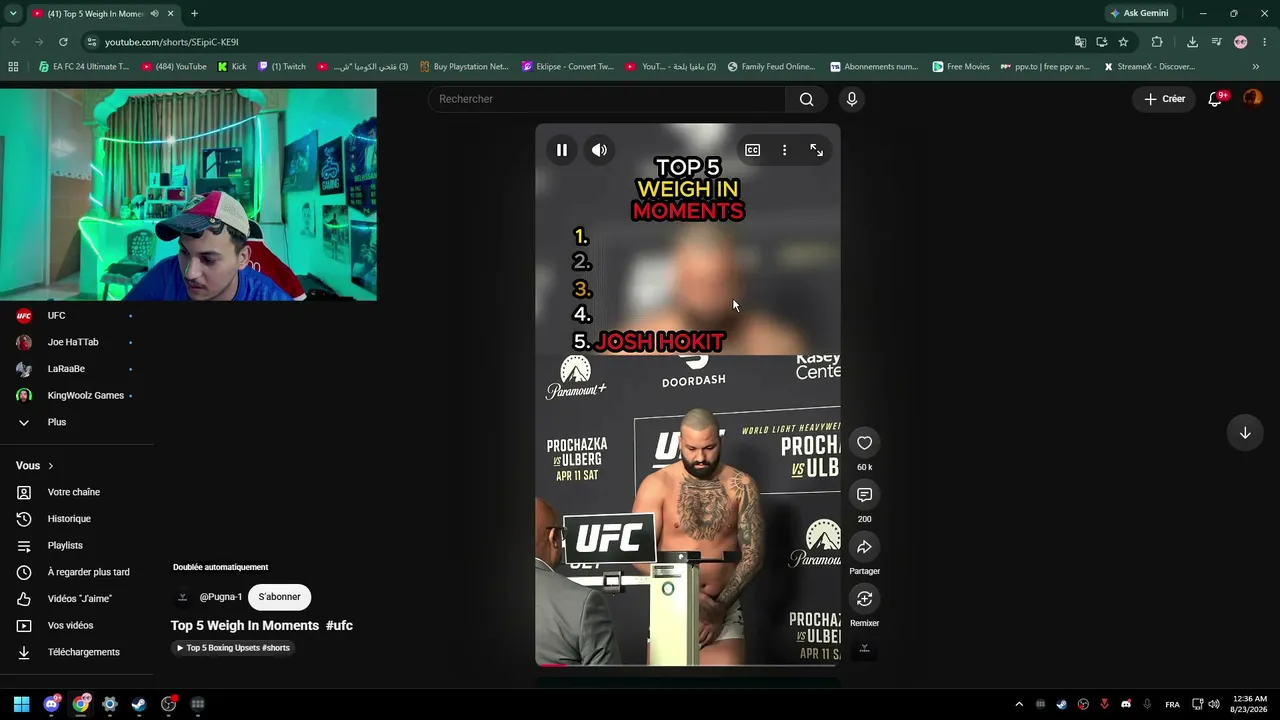Open Chrome downloads icon
This screenshot has height=720, width=1280.
click(1192, 42)
